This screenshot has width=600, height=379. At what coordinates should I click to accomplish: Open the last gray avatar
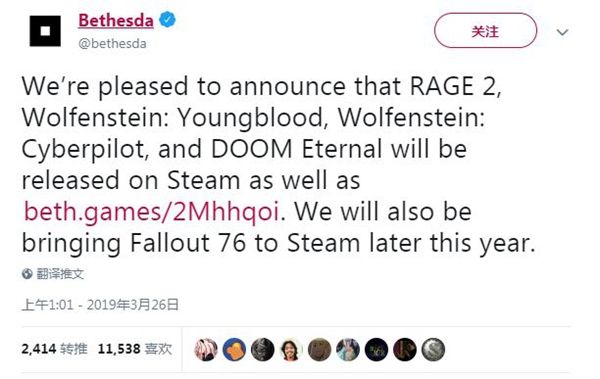coord(433,350)
